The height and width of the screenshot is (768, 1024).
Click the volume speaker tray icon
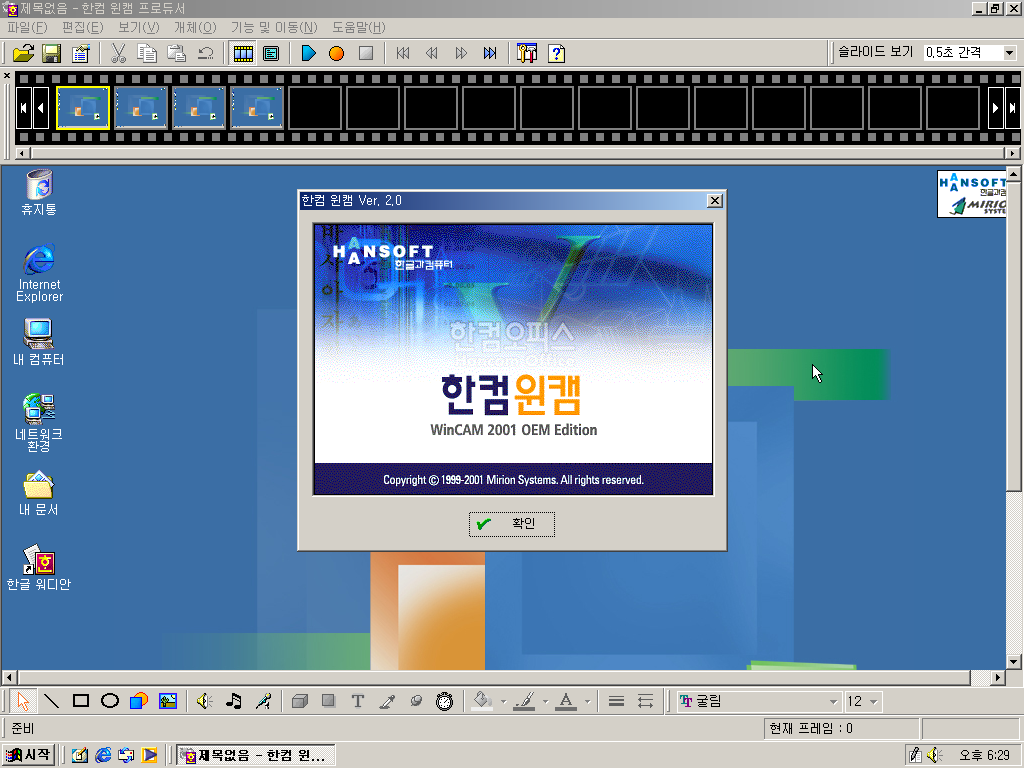point(935,755)
